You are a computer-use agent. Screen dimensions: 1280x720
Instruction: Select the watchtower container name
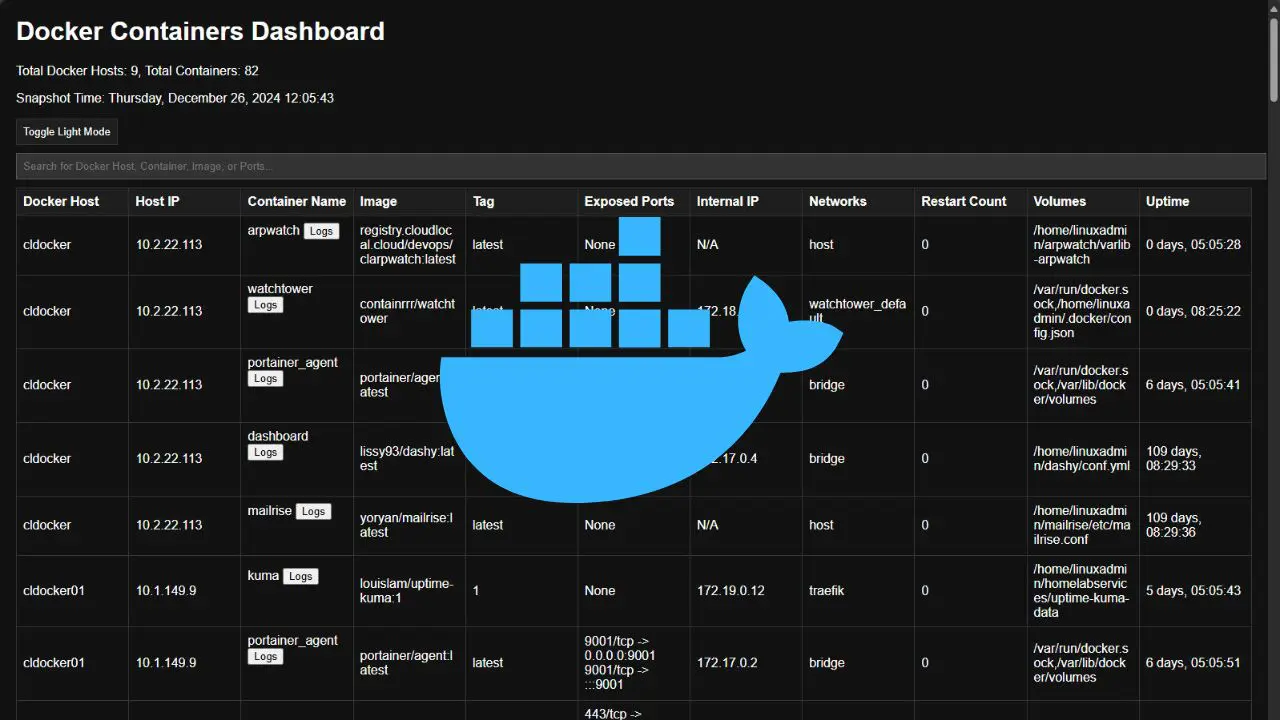[280, 288]
